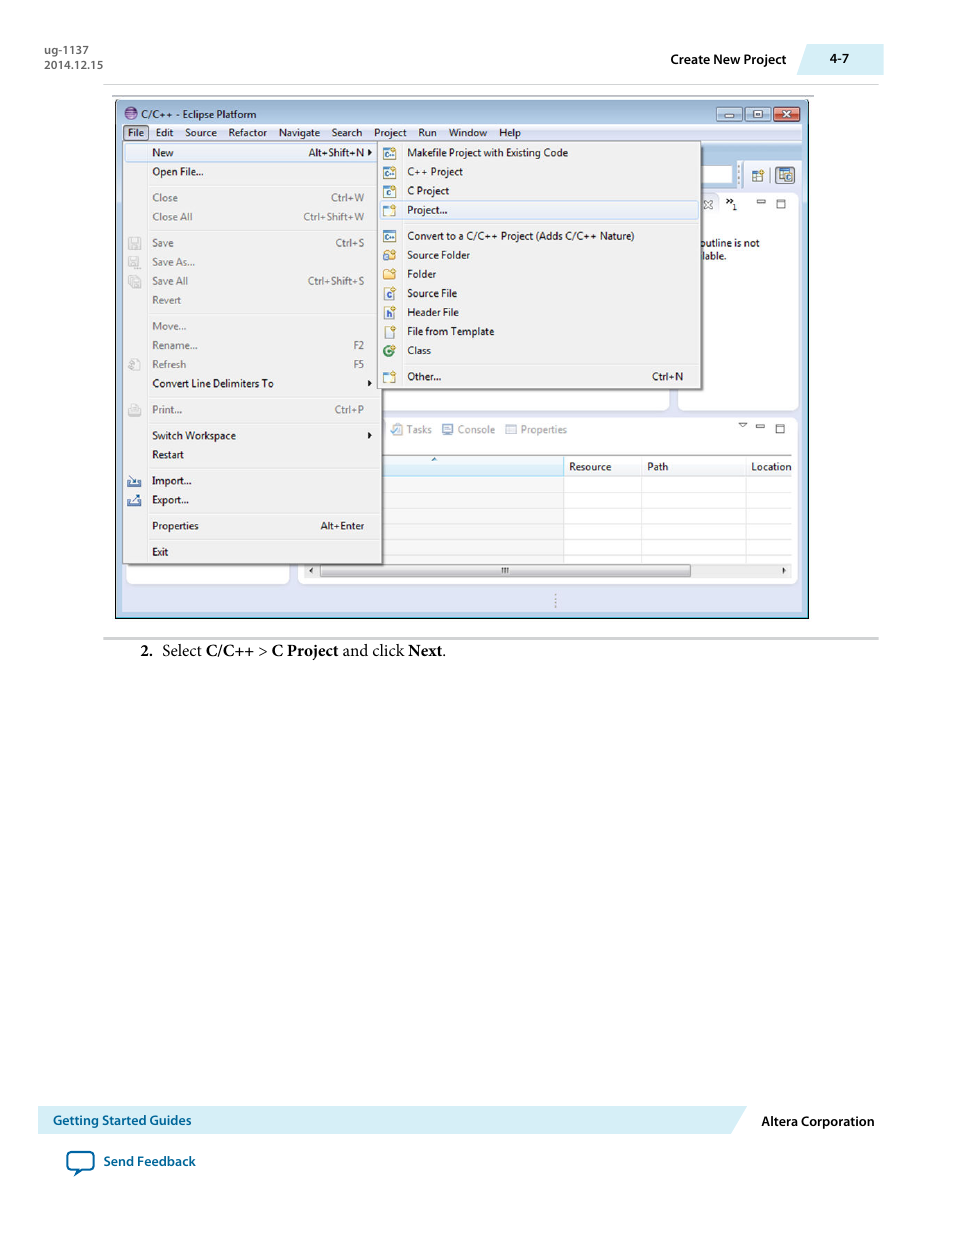Click the Header File icon

[x=390, y=312]
